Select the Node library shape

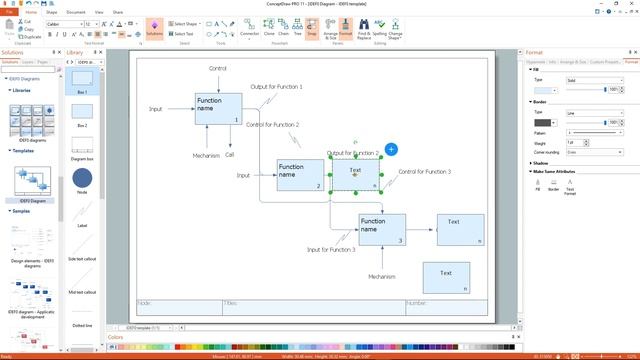click(x=82, y=181)
